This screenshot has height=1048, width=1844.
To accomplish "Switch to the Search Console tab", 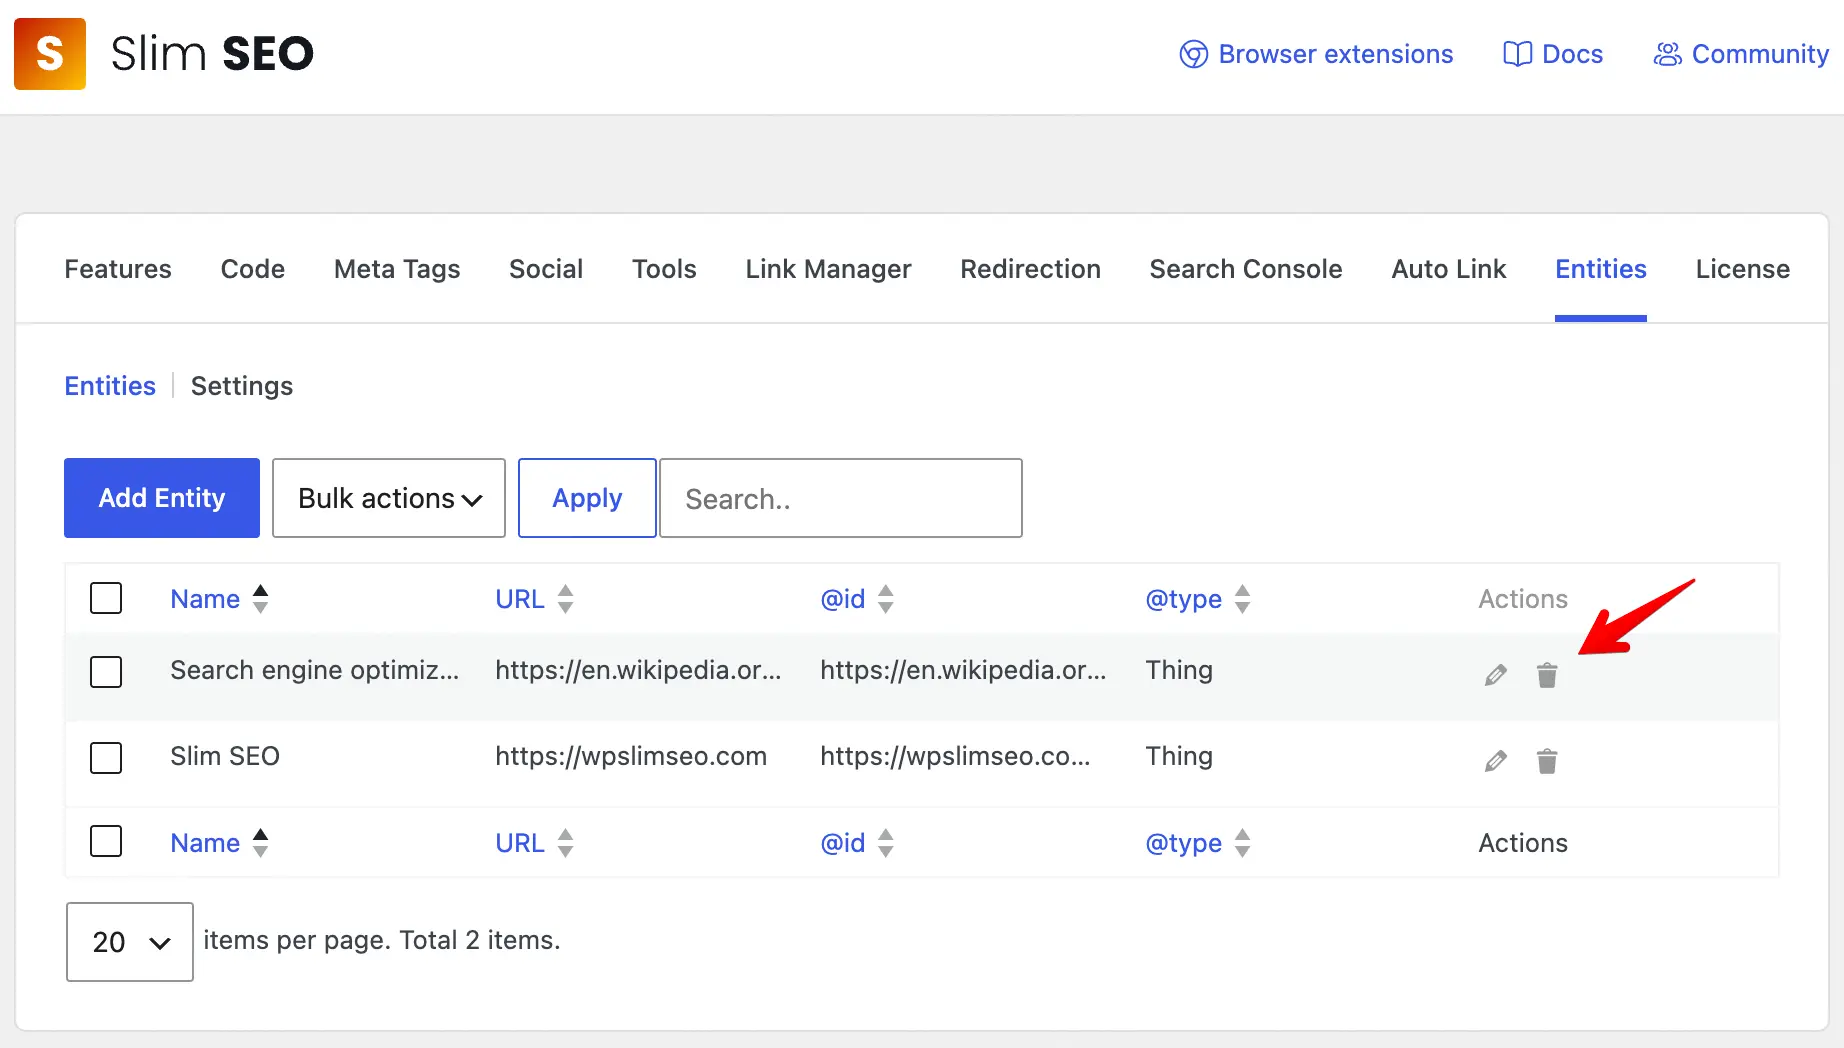I will [1246, 269].
